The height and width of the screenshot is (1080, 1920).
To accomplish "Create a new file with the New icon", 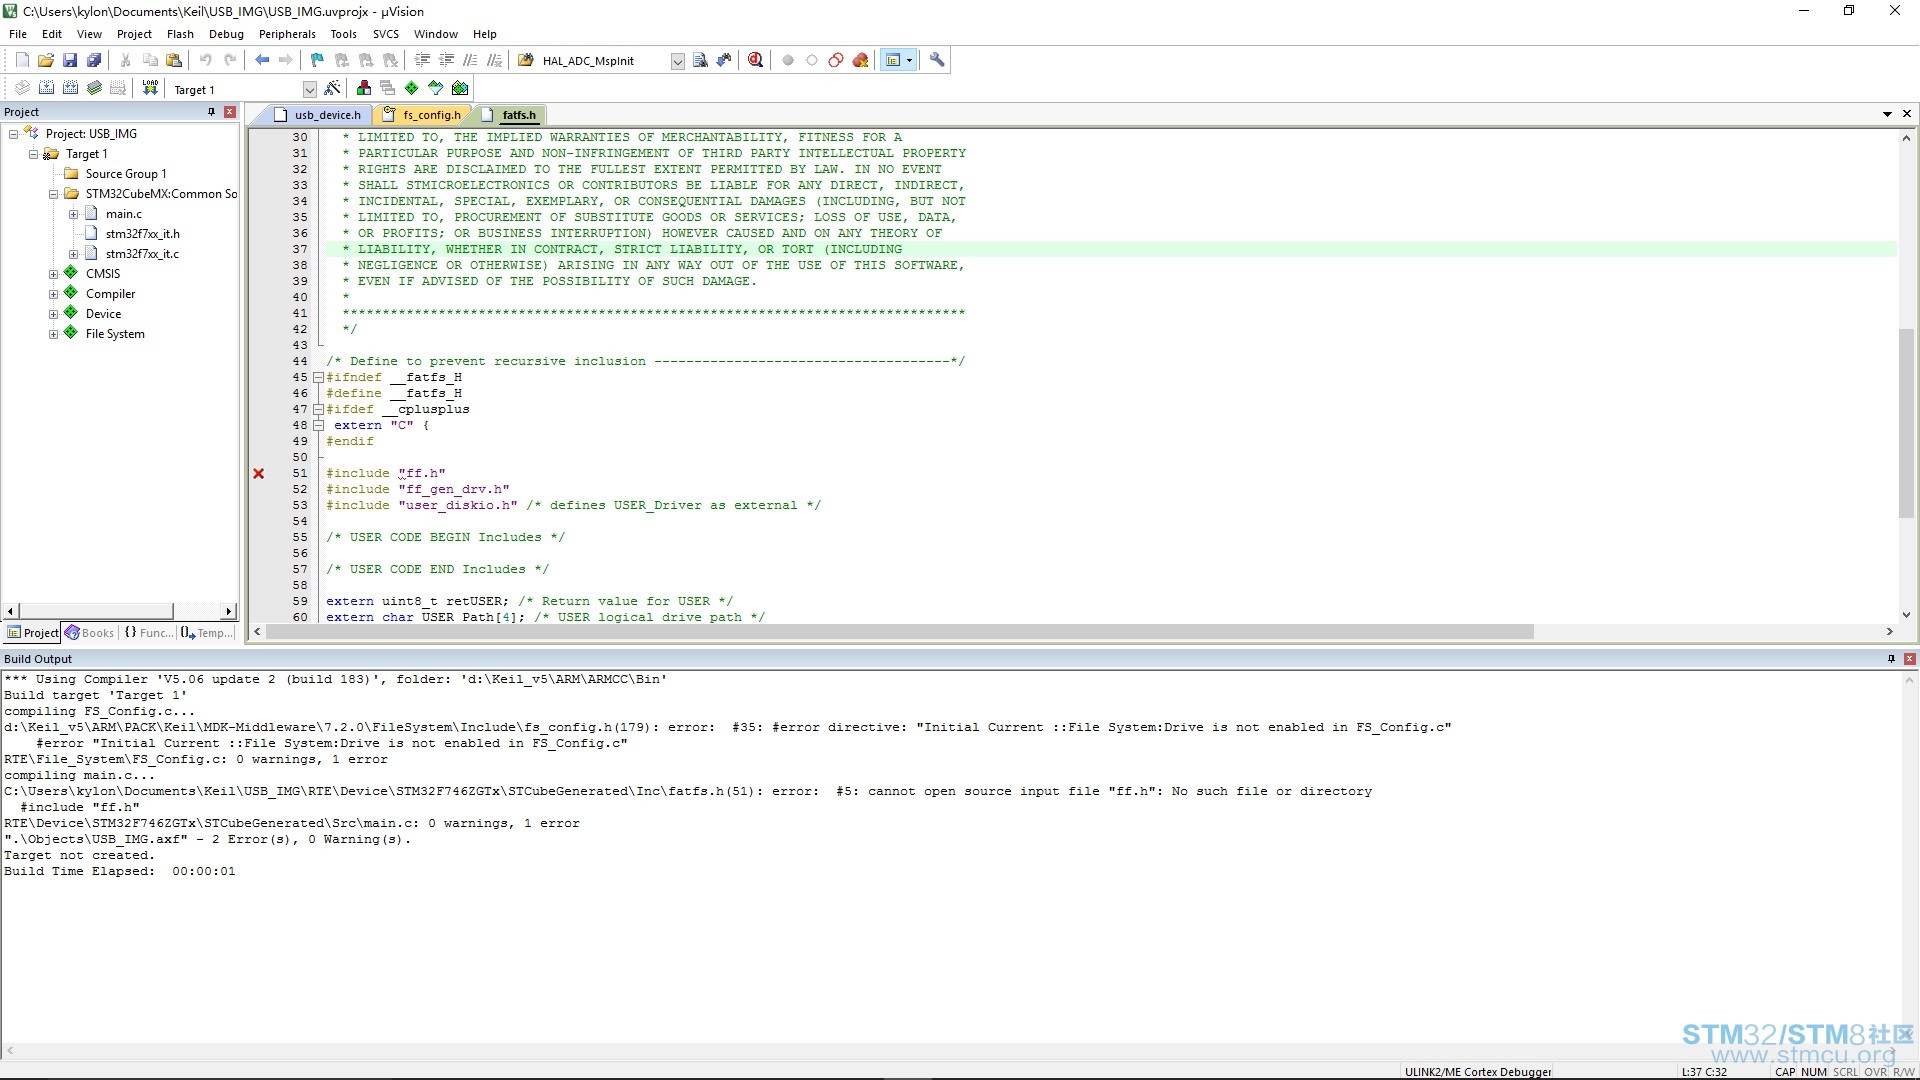I will pyautogui.click(x=22, y=60).
